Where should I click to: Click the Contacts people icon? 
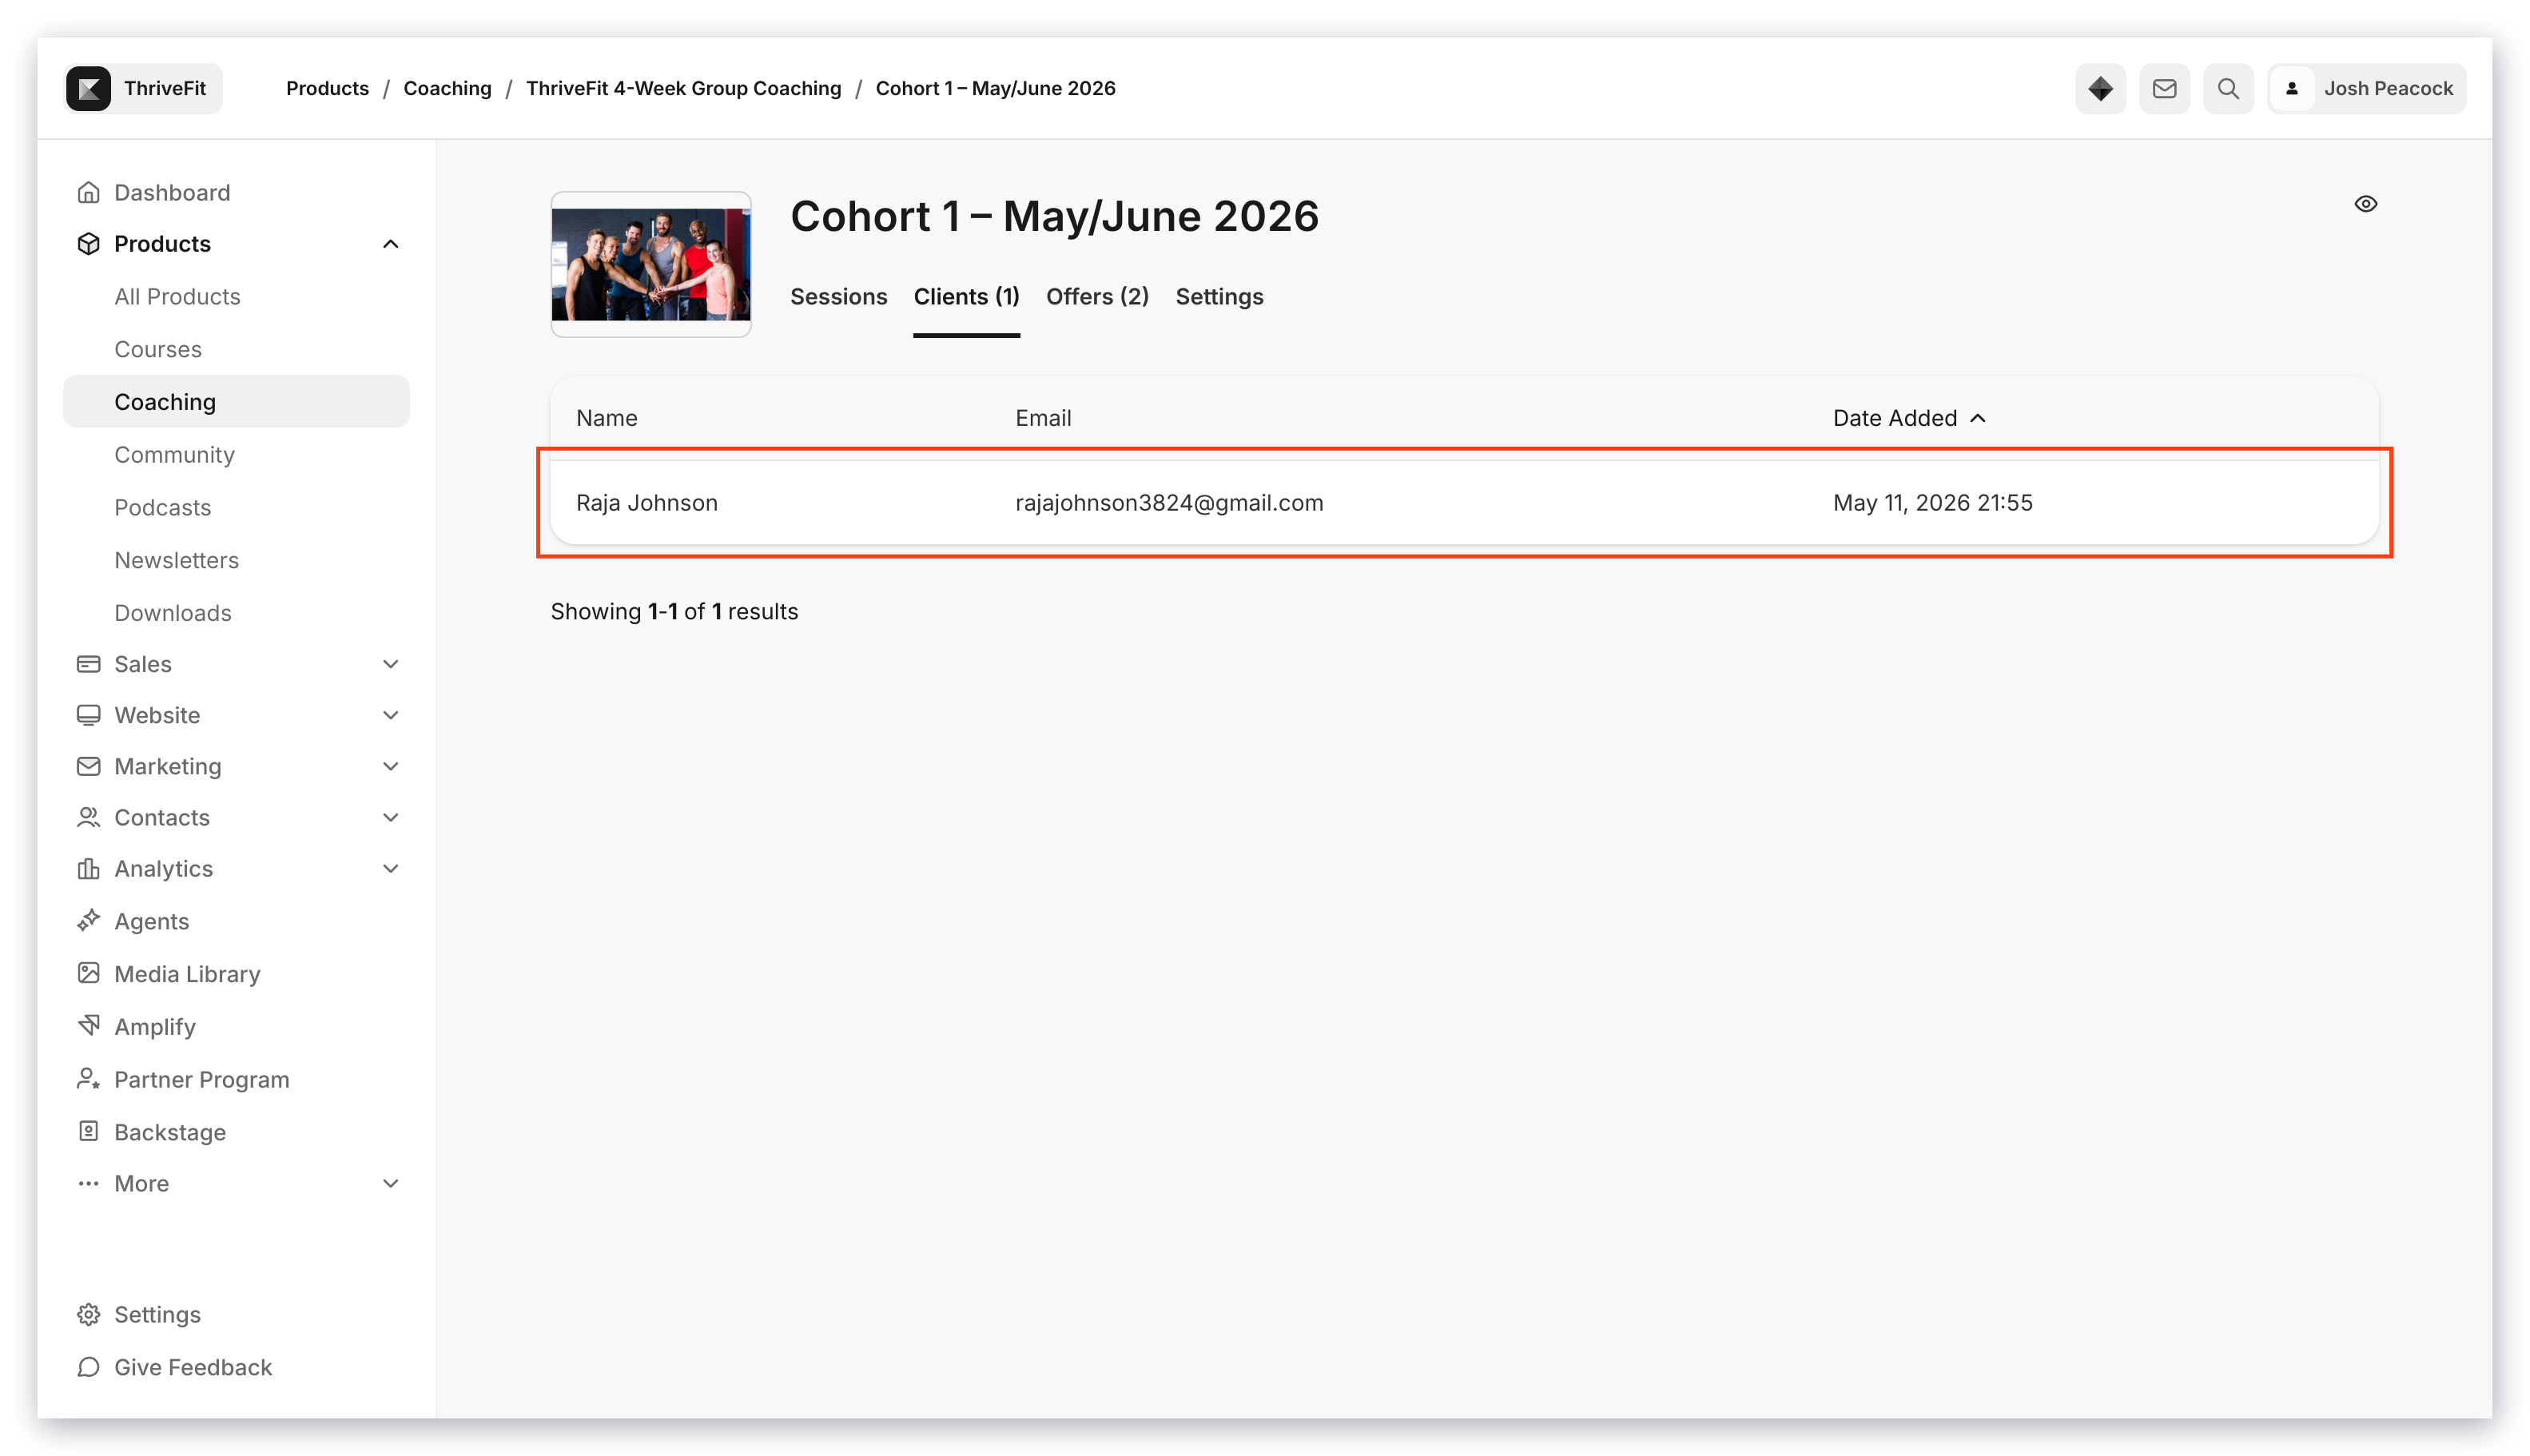[x=88, y=817]
